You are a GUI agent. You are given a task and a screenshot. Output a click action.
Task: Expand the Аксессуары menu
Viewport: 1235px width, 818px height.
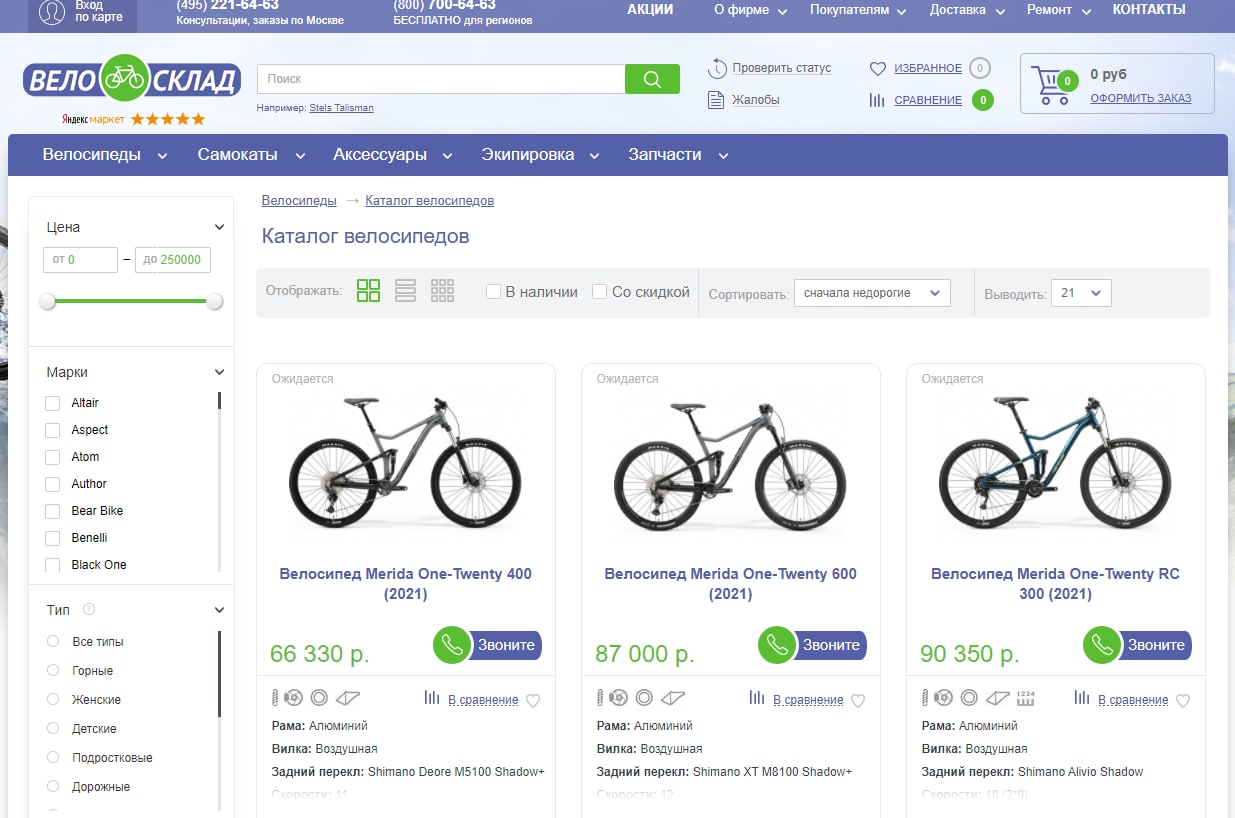click(393, 155)
